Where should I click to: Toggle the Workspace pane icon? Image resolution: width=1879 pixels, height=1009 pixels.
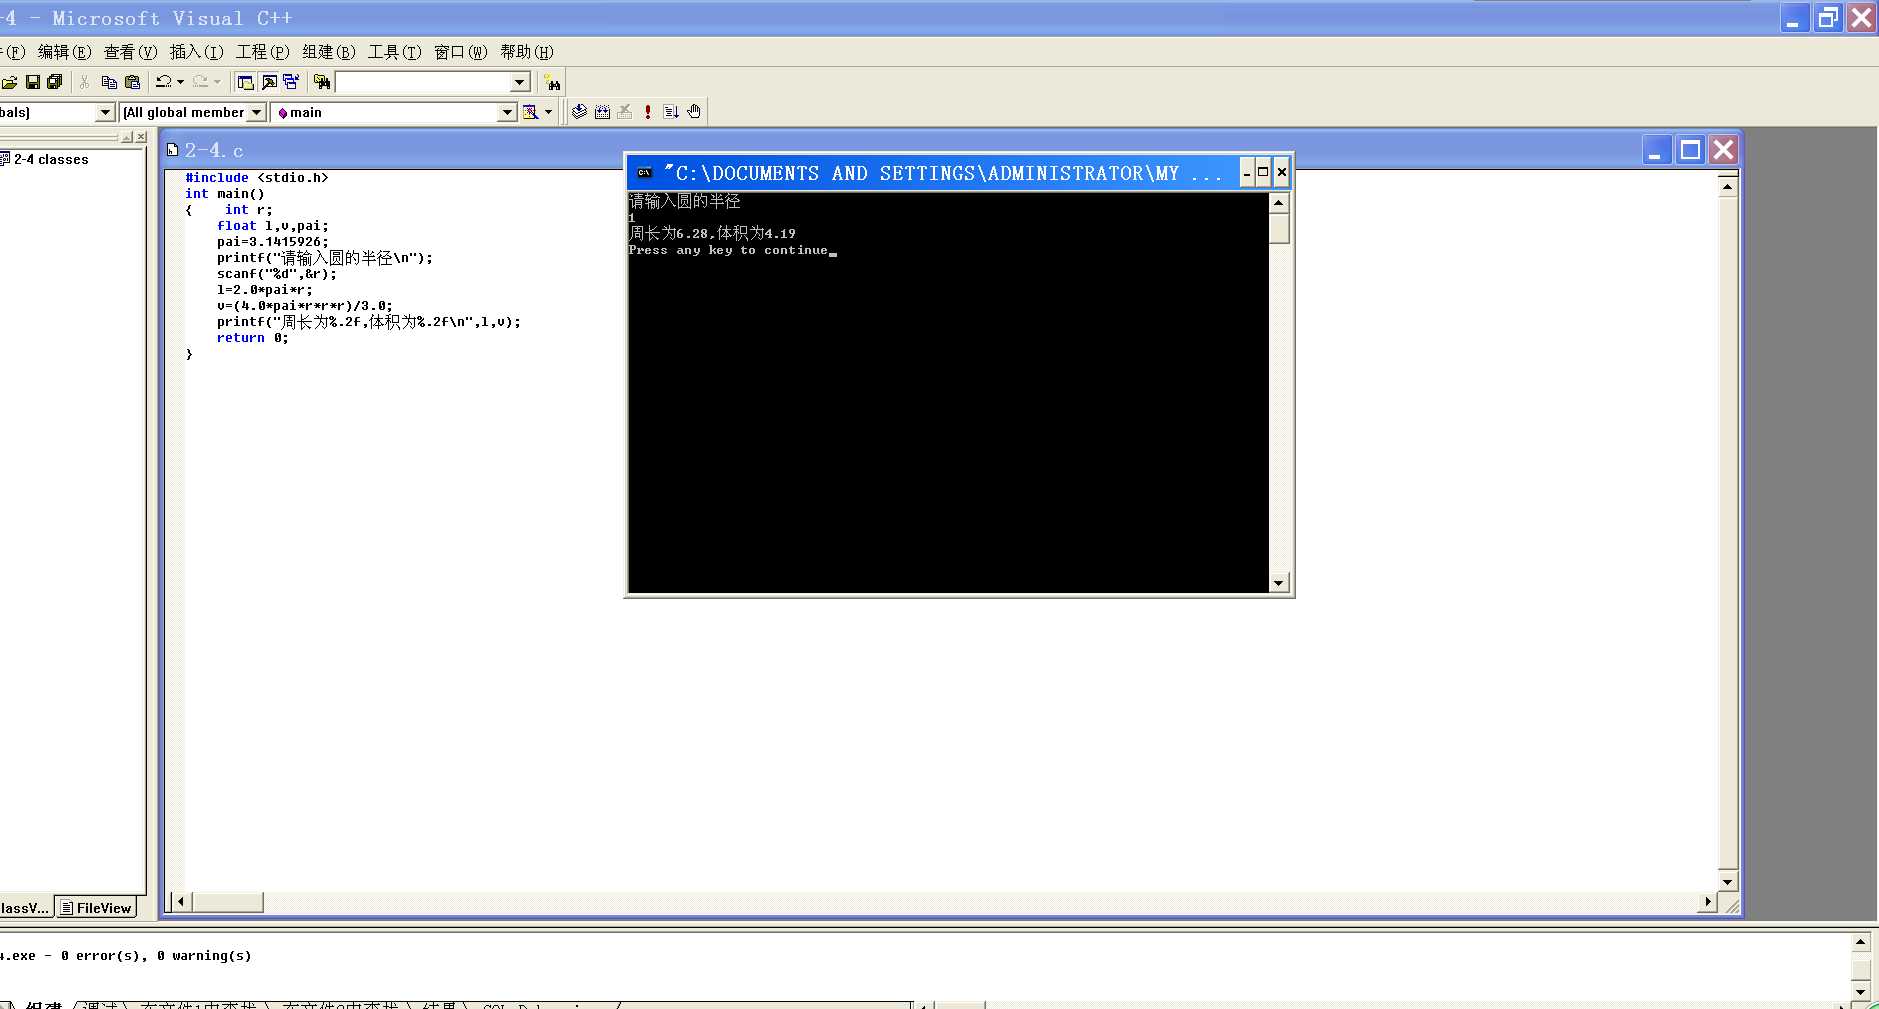point(245,82)
